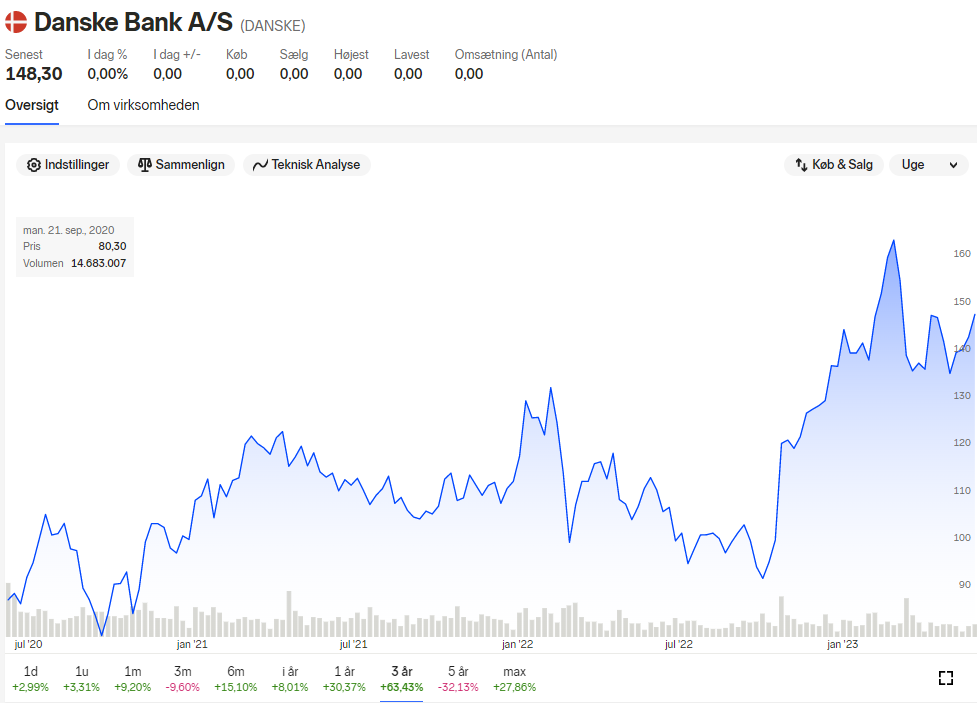Click the jan '21 axis label

pos(192,644)
